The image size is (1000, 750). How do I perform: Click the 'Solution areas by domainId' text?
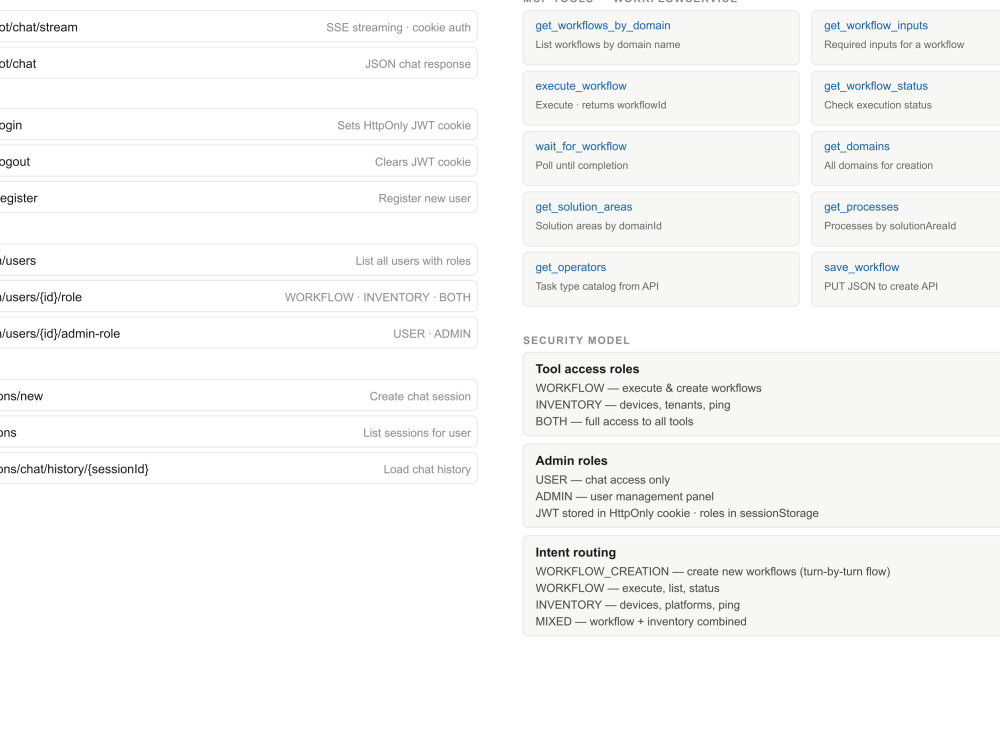click(598, 226)
